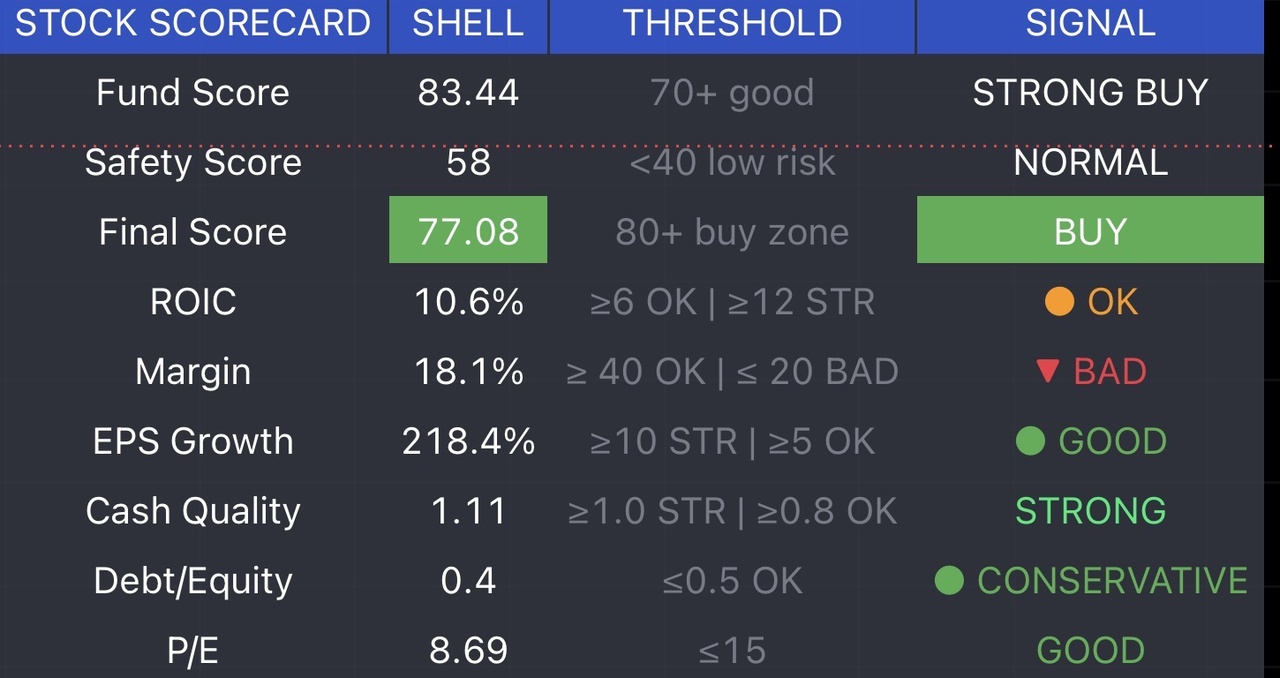Click the EPS Growth value 218.4%

click(468, 441)
